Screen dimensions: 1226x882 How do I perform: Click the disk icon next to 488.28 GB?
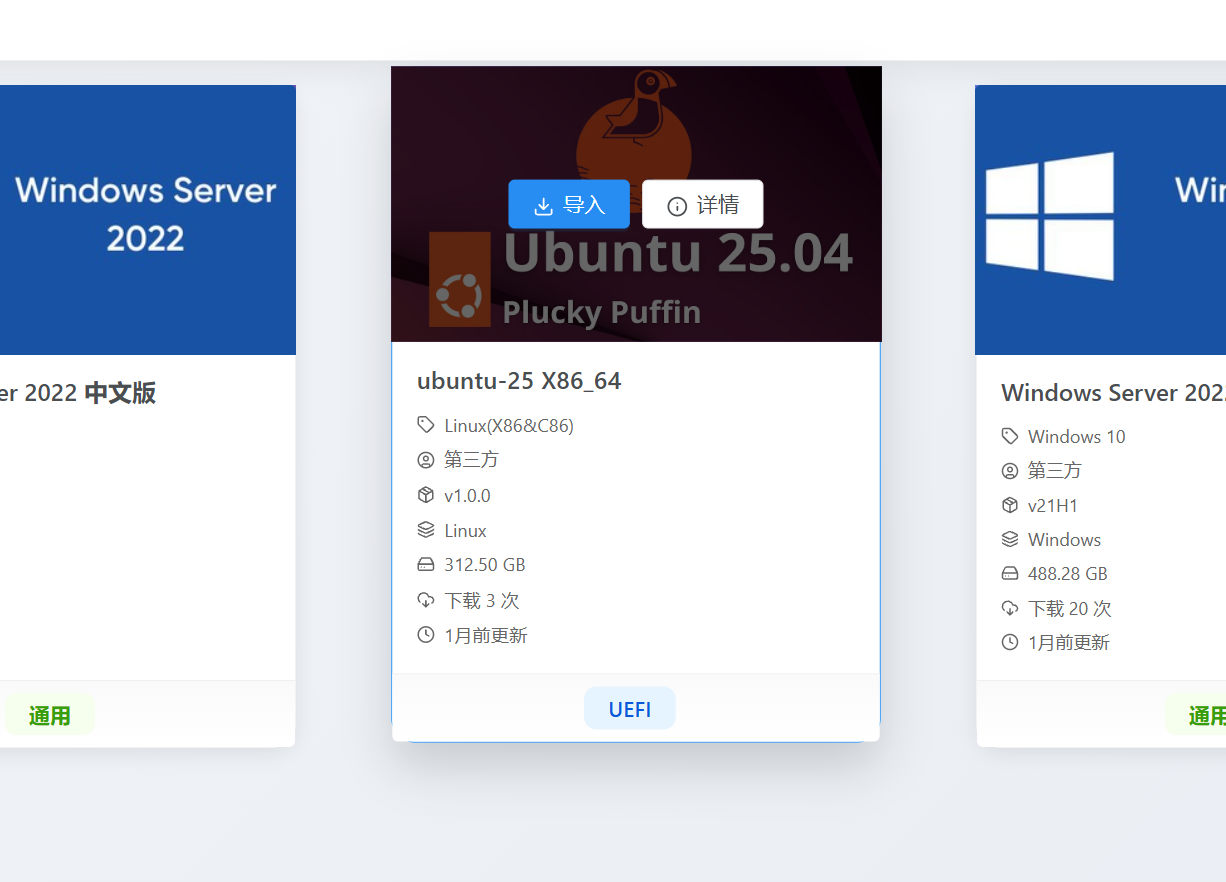(1010, 574)
